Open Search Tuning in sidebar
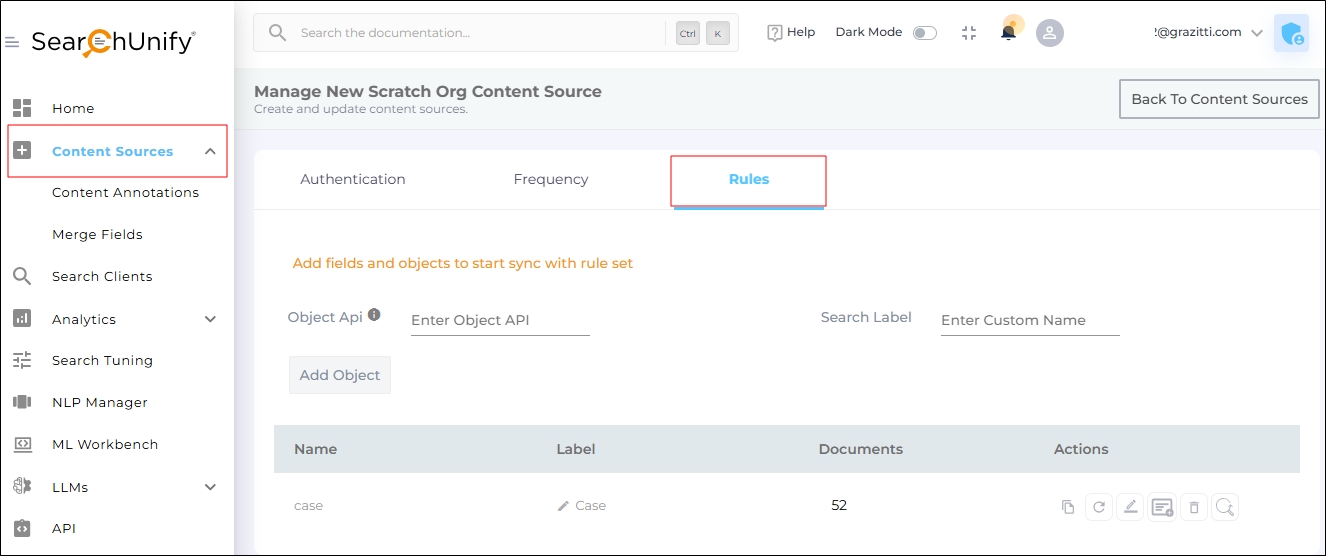The image size is (1326, 556). tap(102, 361)
